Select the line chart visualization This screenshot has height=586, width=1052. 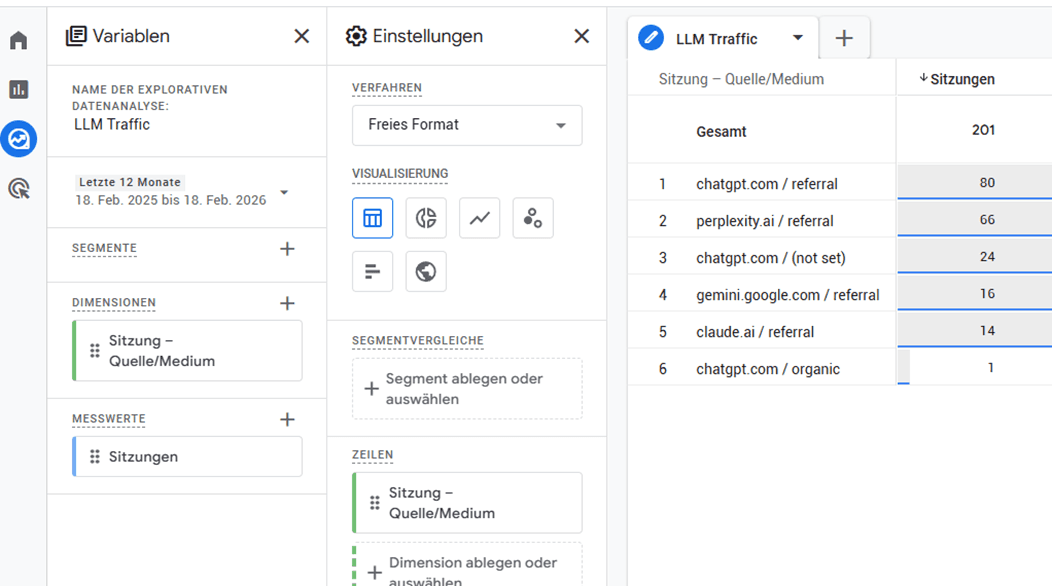[479, 217]
